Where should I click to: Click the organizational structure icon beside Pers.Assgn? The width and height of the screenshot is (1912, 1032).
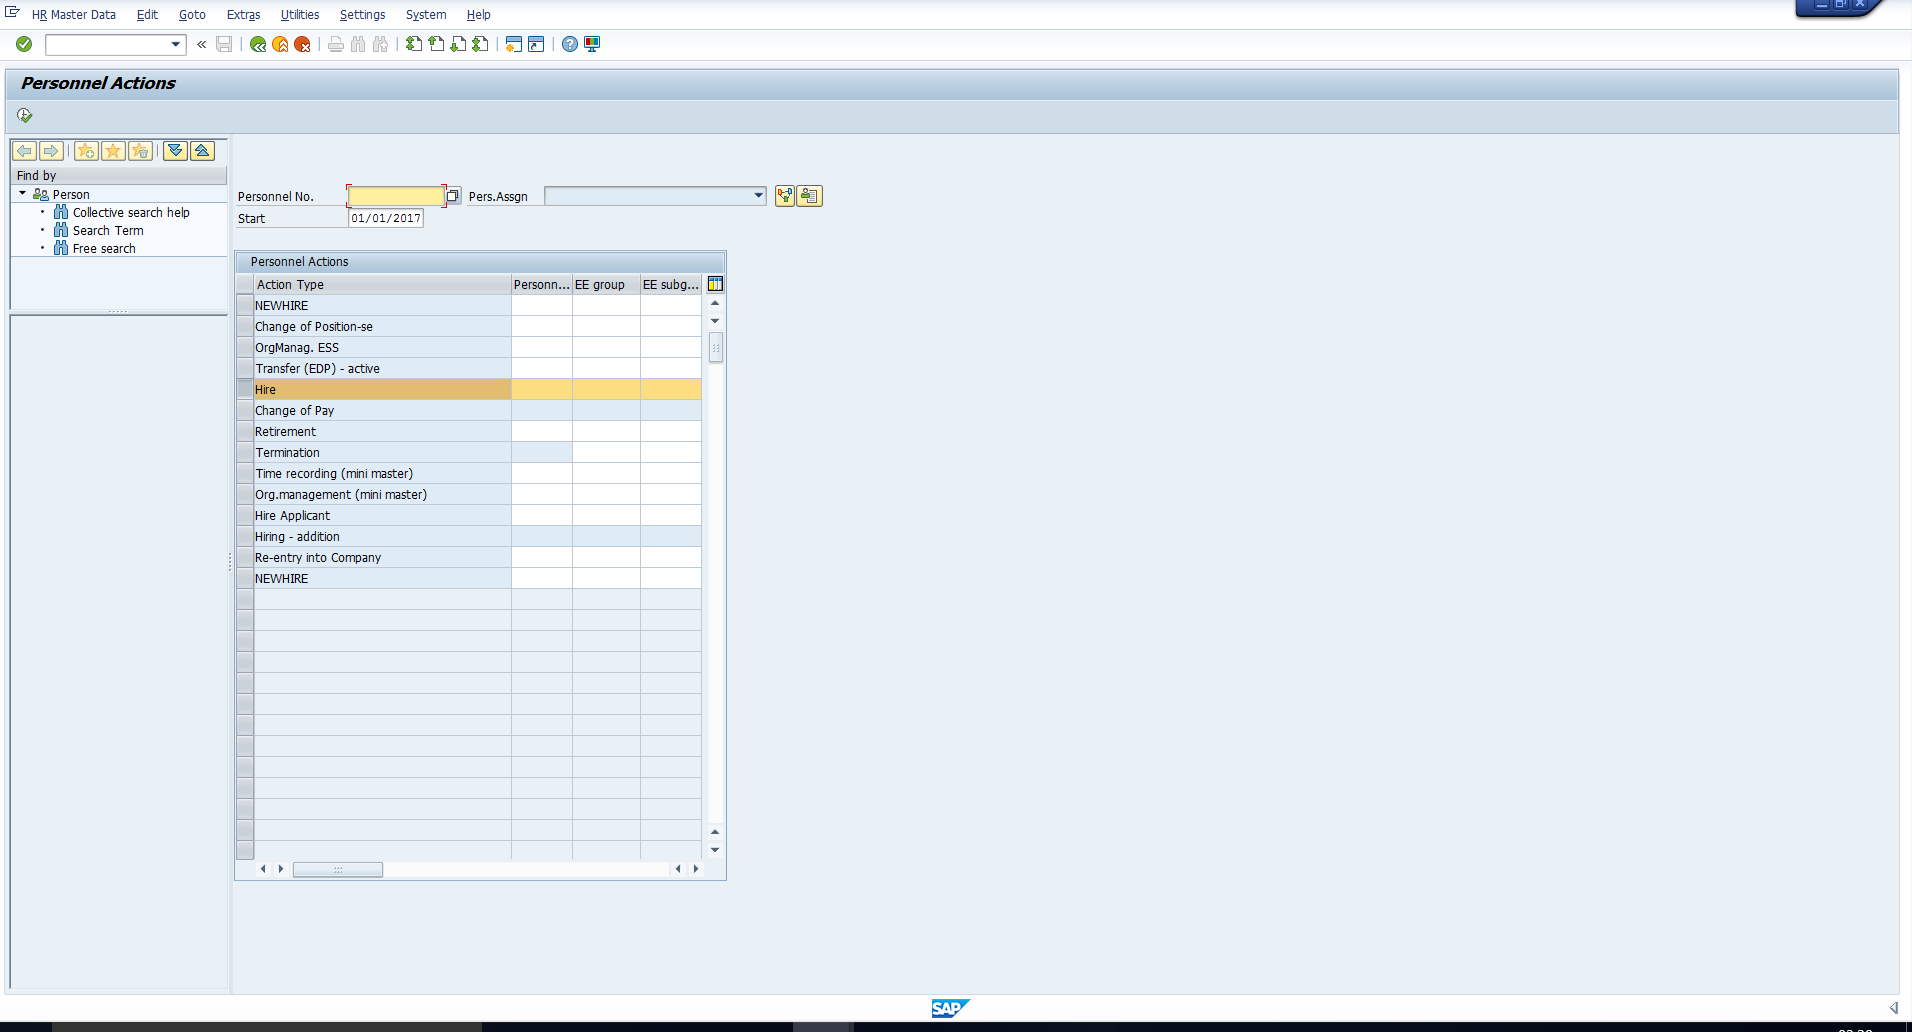point(785,196)
